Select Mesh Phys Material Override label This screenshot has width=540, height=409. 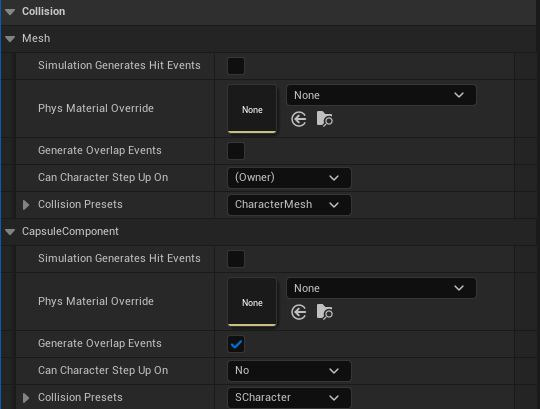coord(96,108)
